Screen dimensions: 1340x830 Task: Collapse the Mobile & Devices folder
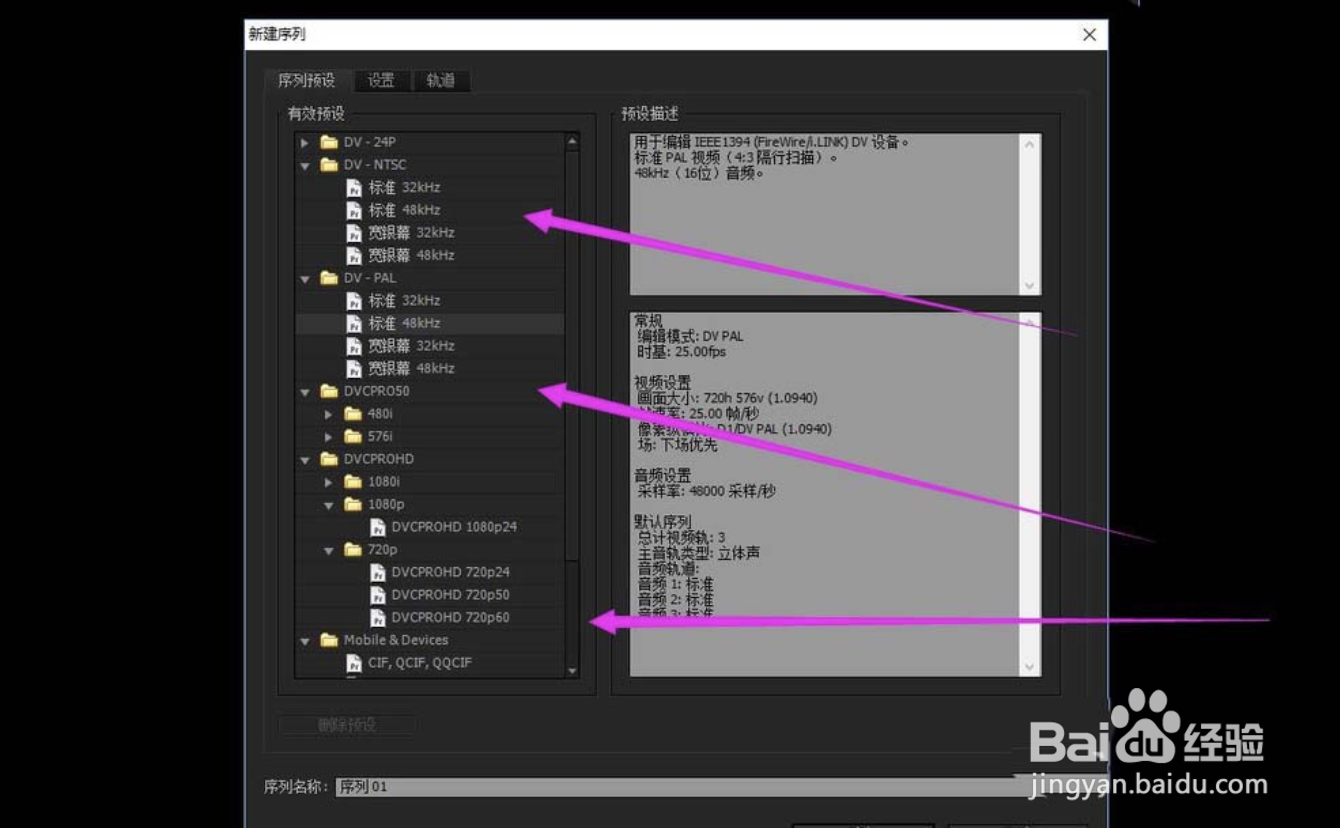coord(305,641)
